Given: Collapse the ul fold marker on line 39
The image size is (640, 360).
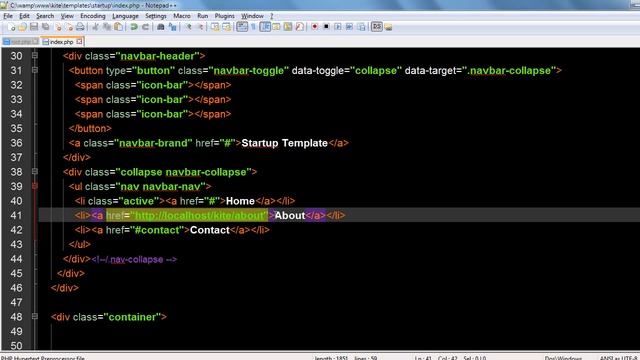Looking at the screenshot, I should tap(35, 186).
